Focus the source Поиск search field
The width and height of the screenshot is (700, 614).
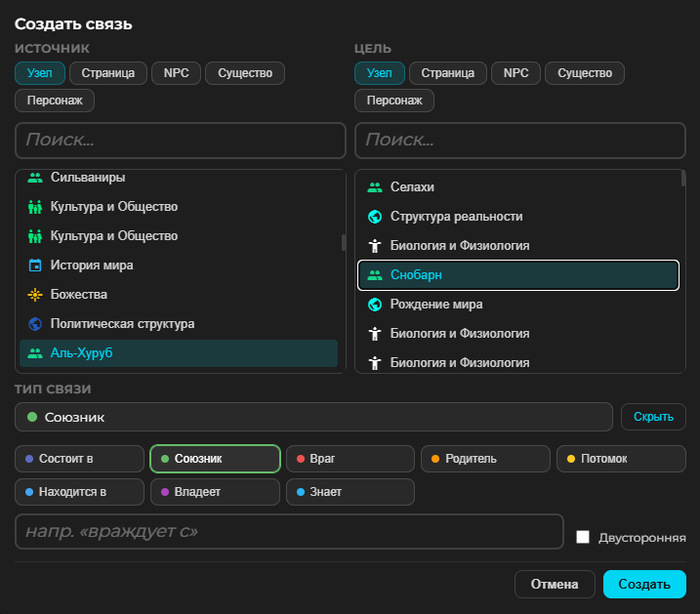click(180, 140)
